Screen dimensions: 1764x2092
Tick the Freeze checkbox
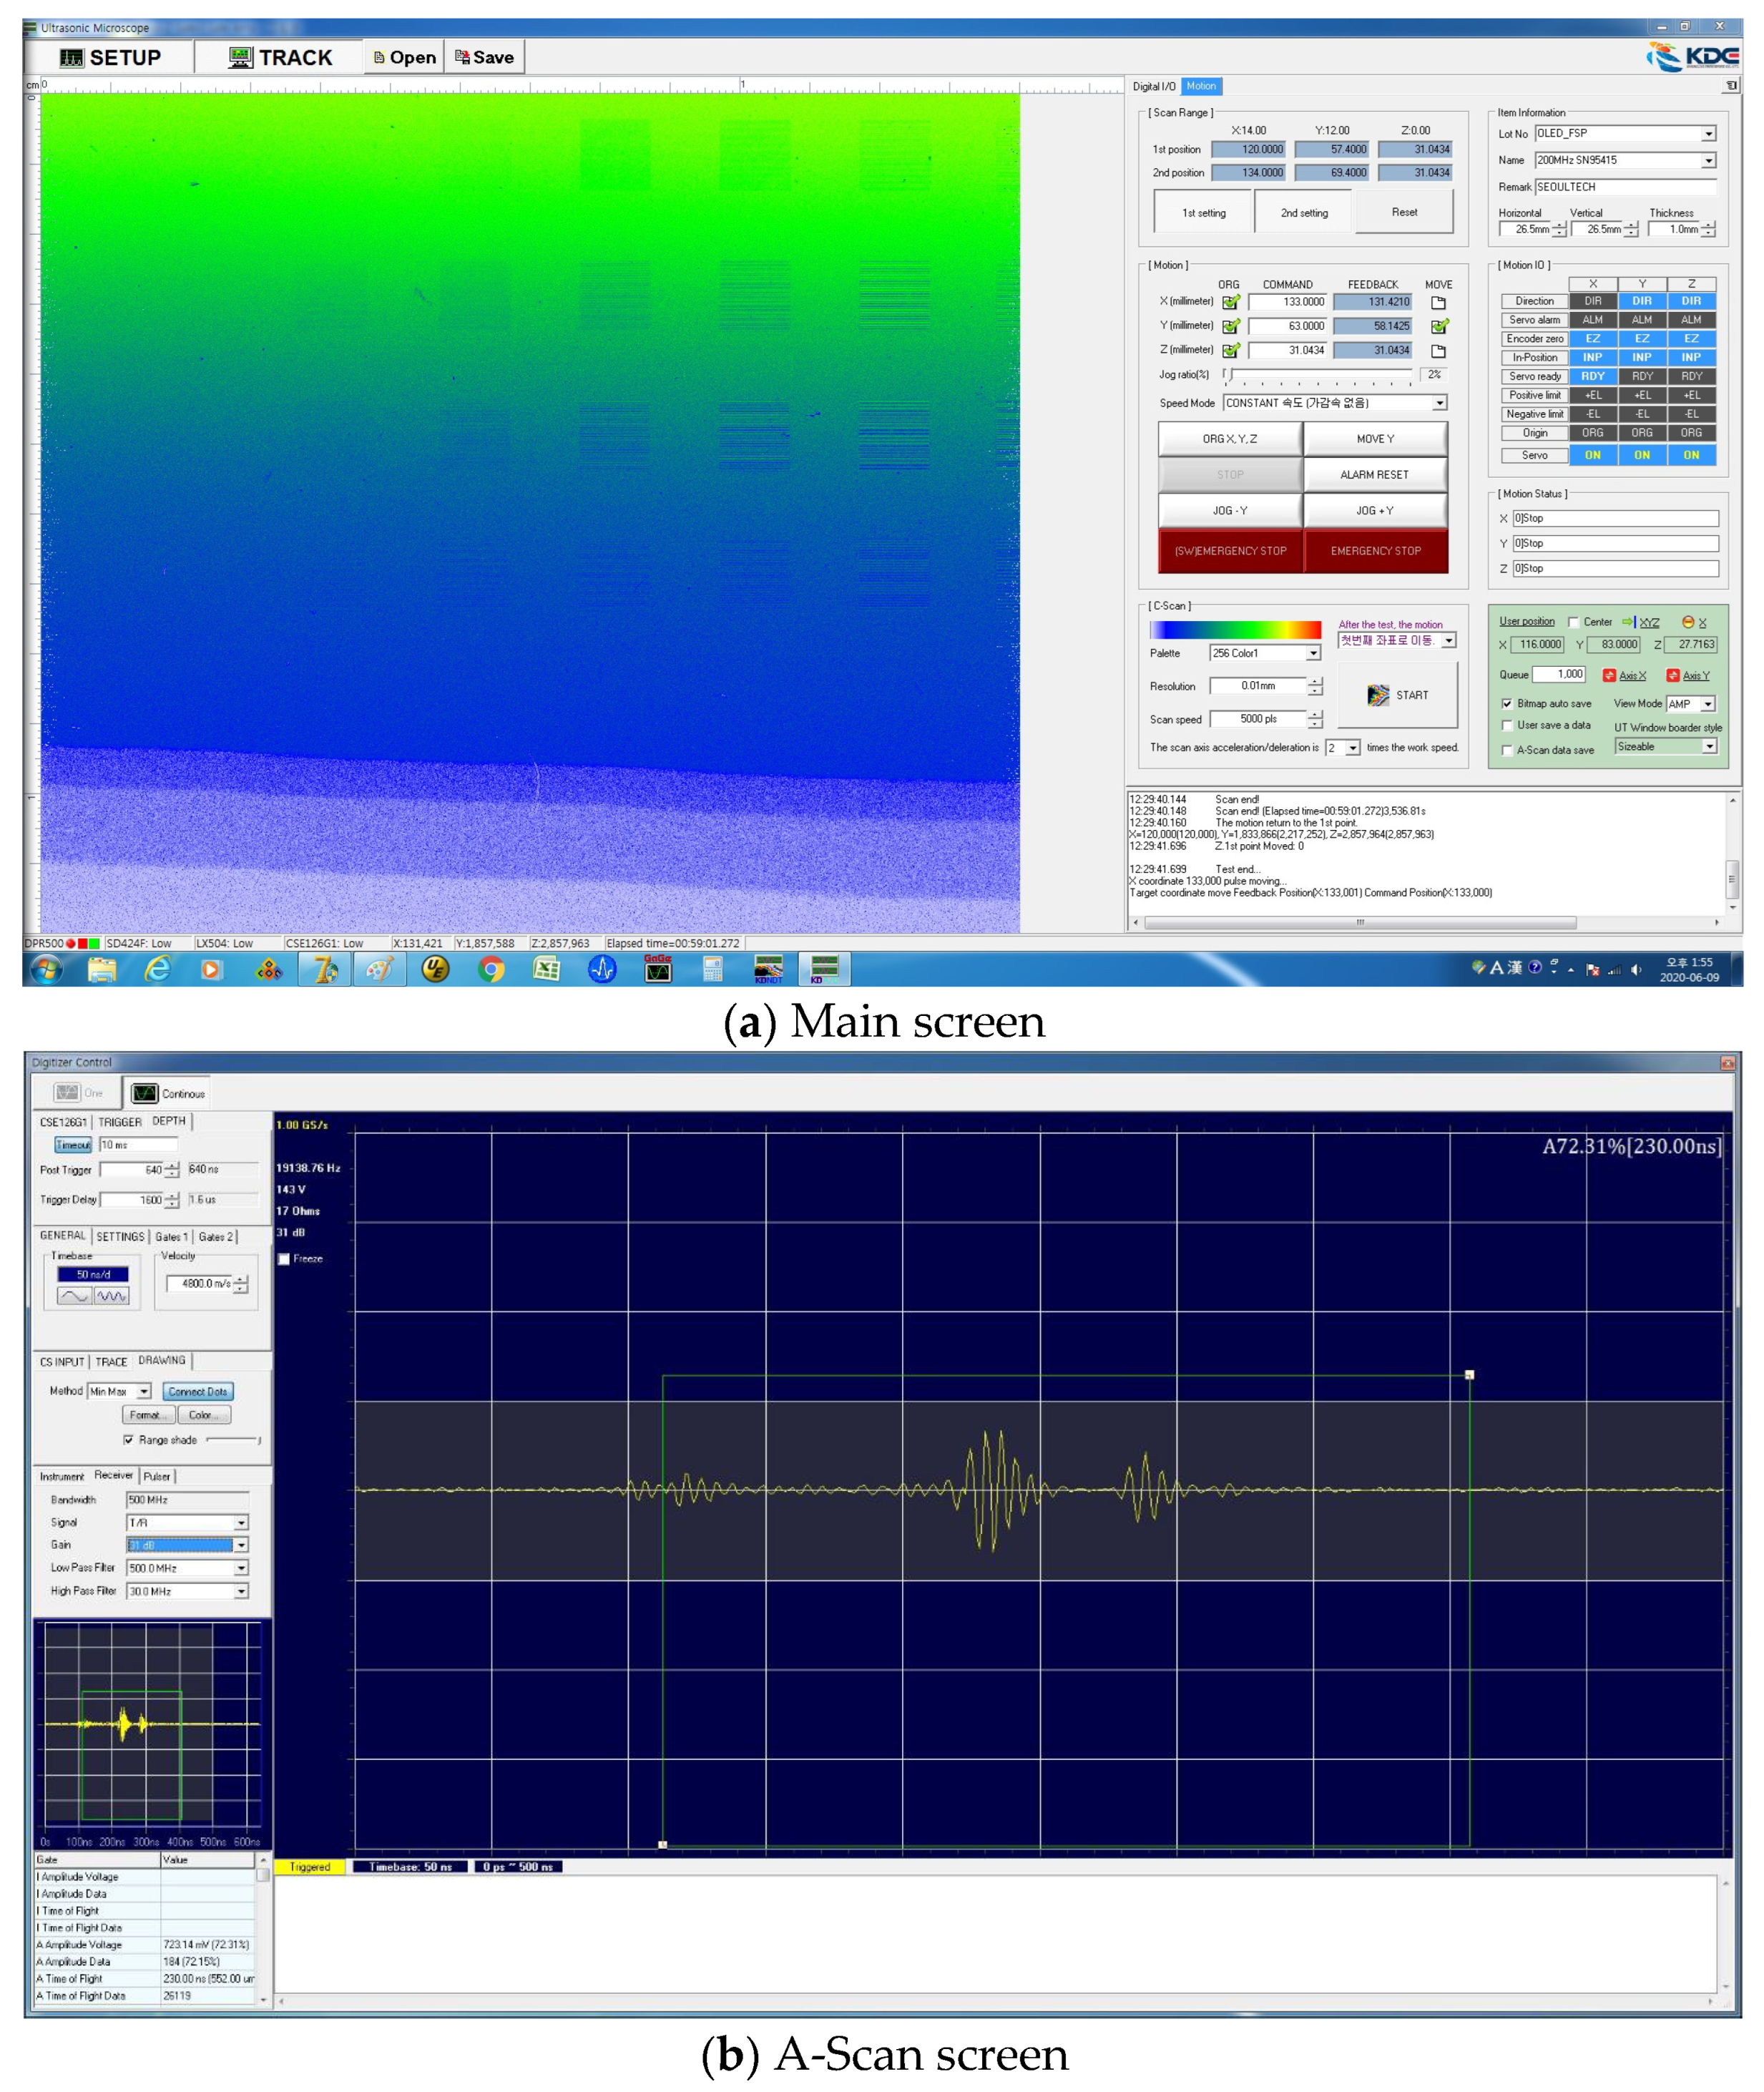point(284,1259)
